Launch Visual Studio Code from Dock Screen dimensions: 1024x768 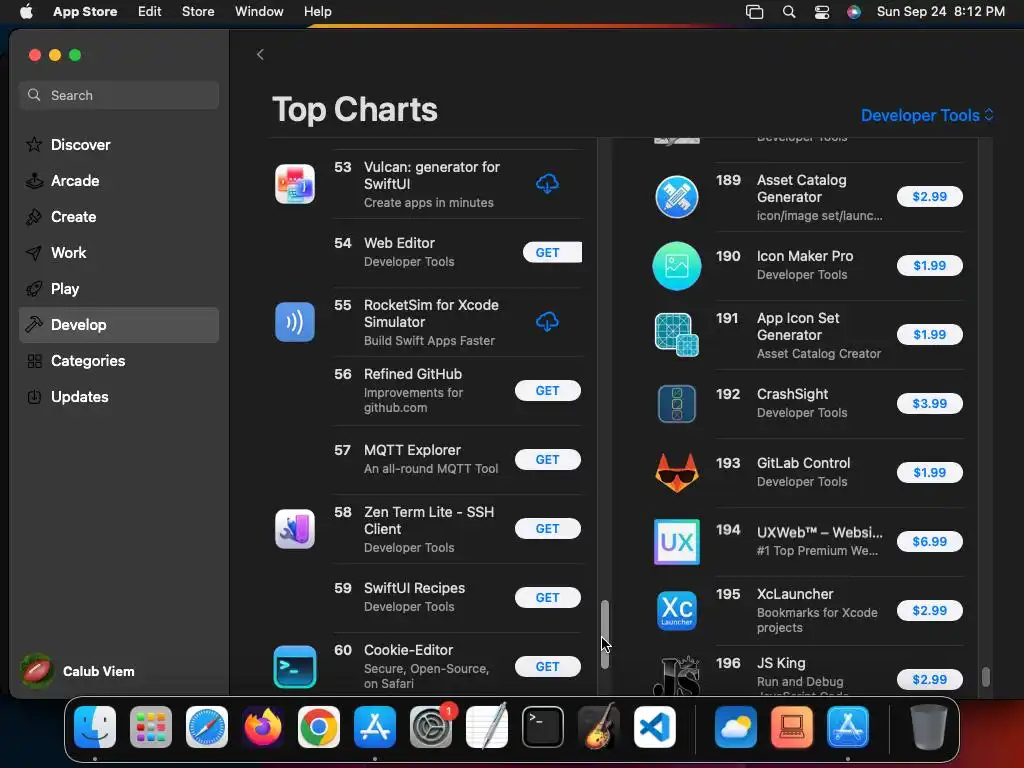(x=655, y=727)
